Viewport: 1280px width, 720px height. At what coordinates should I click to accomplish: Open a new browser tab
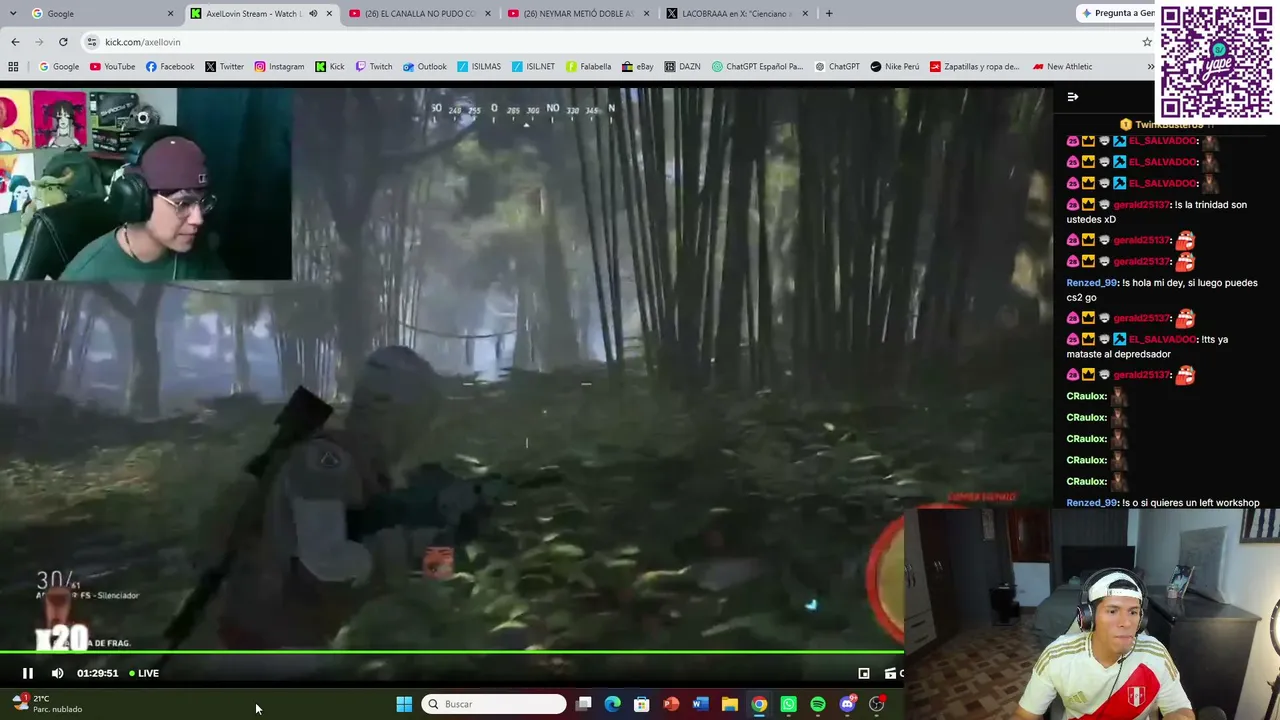829,13
